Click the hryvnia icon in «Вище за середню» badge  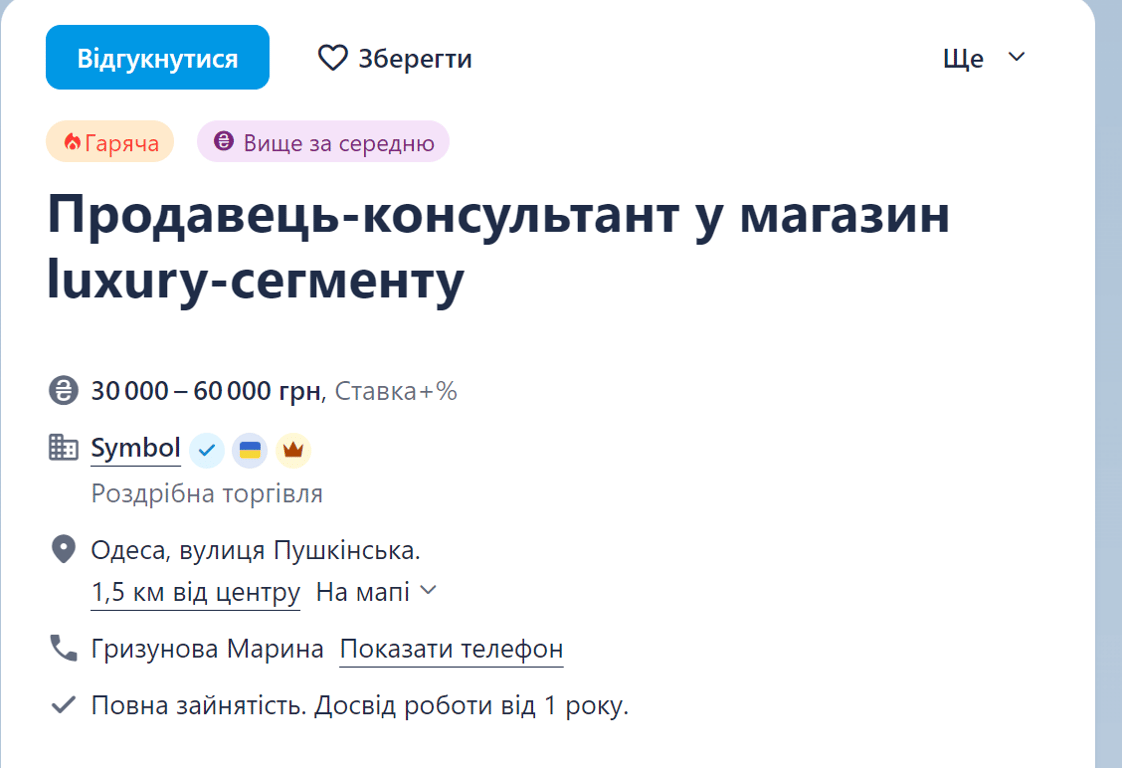224,141
